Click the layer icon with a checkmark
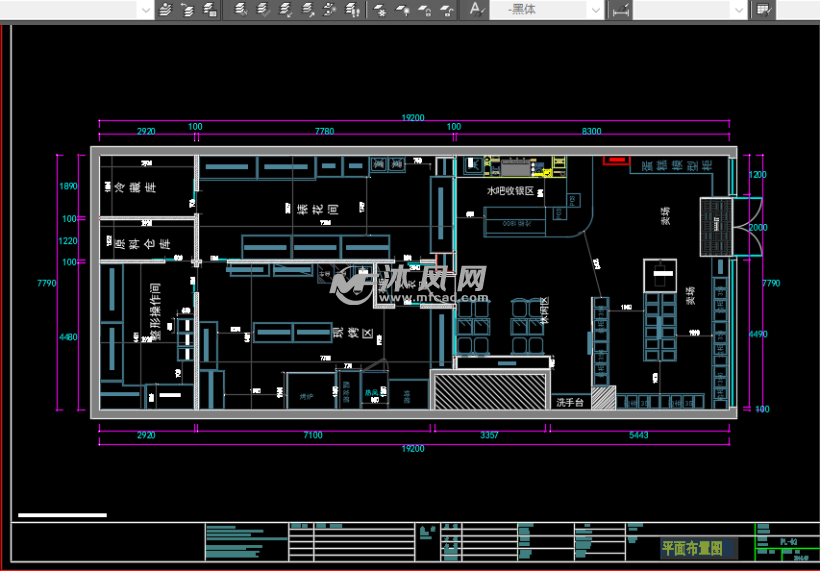 (263, 10)
